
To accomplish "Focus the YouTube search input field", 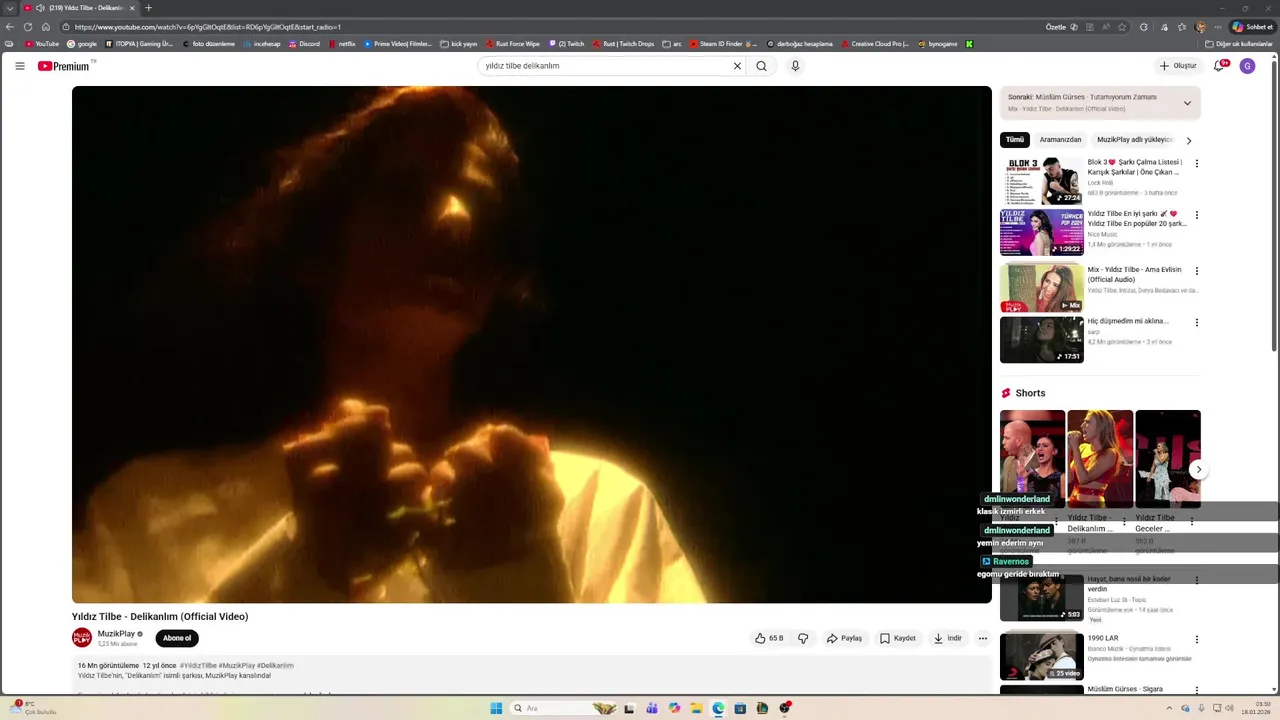I will click(x=604, y=66).
